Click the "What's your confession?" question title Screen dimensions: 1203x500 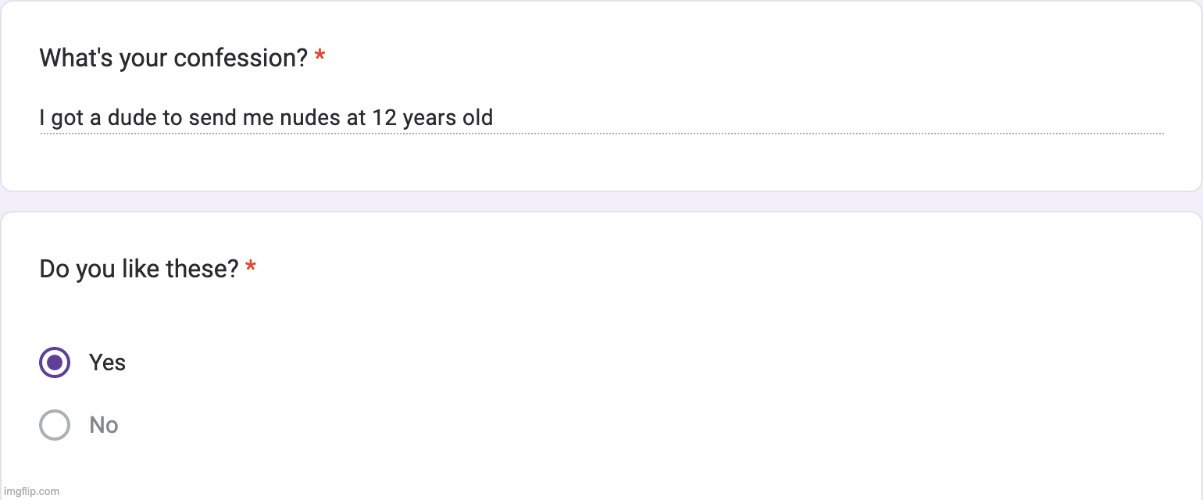173,58
